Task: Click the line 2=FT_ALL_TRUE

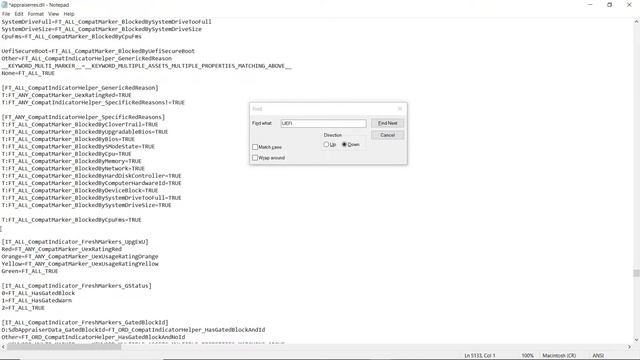Action: click(x=23, y=308)
